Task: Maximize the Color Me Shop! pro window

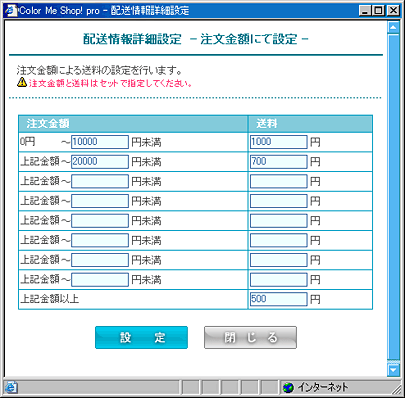Action: pos(379,11)
